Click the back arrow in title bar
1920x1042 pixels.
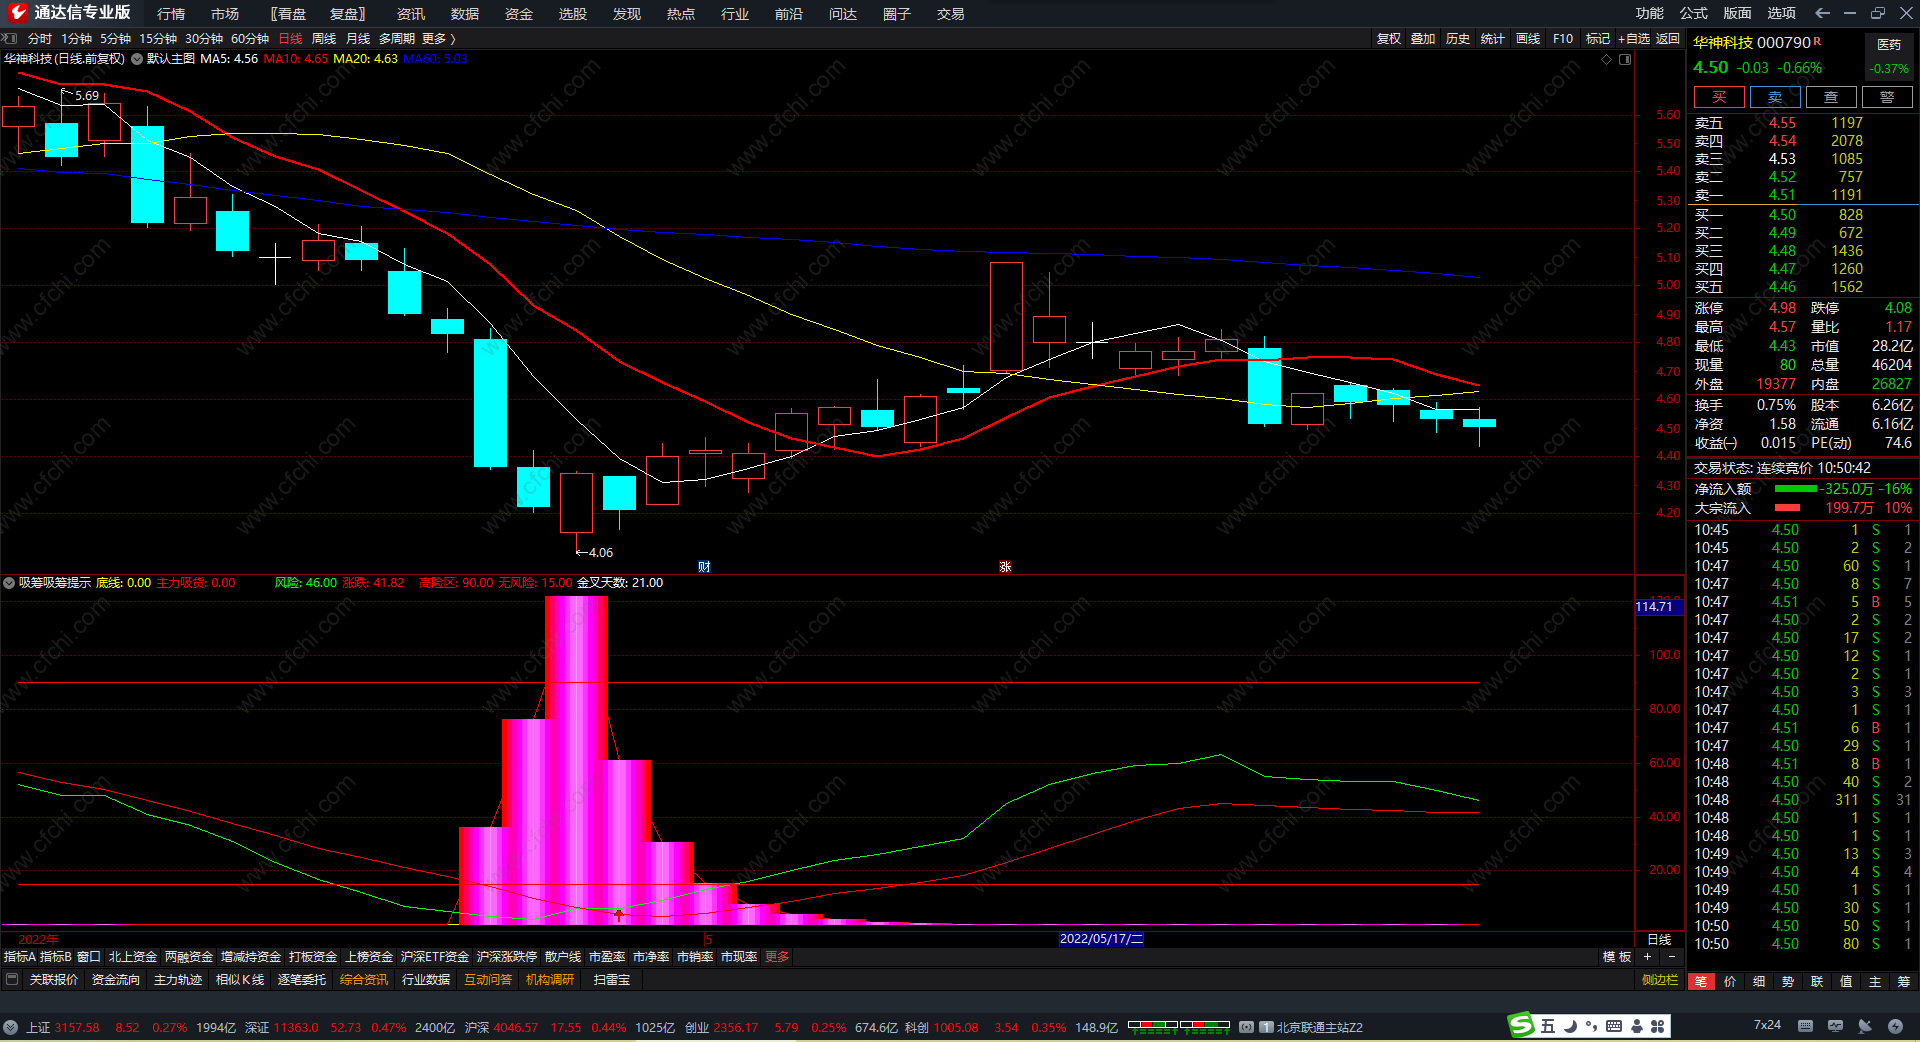pyautogui.click(x=1822, y=13)
